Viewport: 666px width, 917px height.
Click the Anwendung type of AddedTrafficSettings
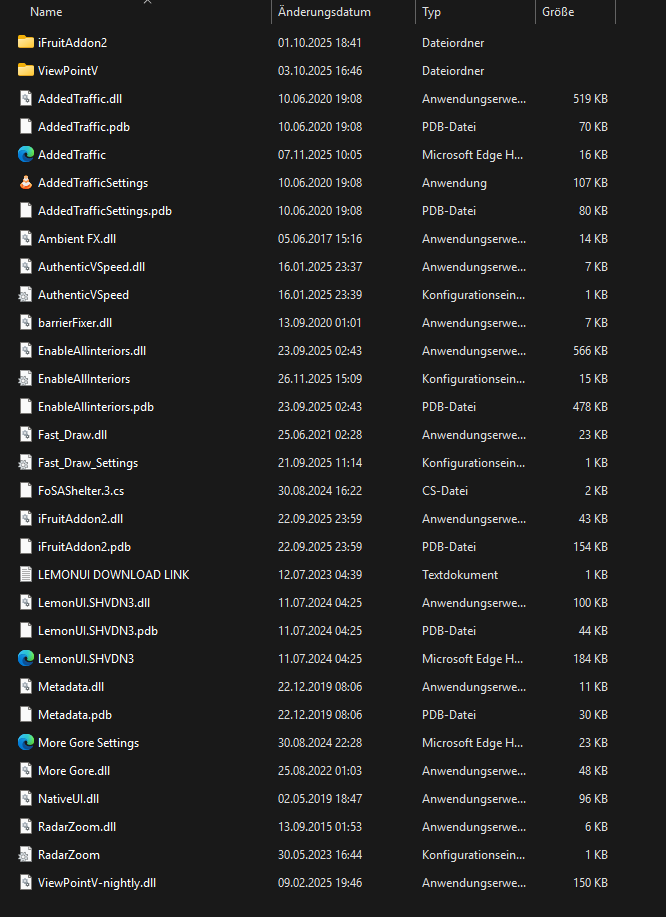pos(454,182)
